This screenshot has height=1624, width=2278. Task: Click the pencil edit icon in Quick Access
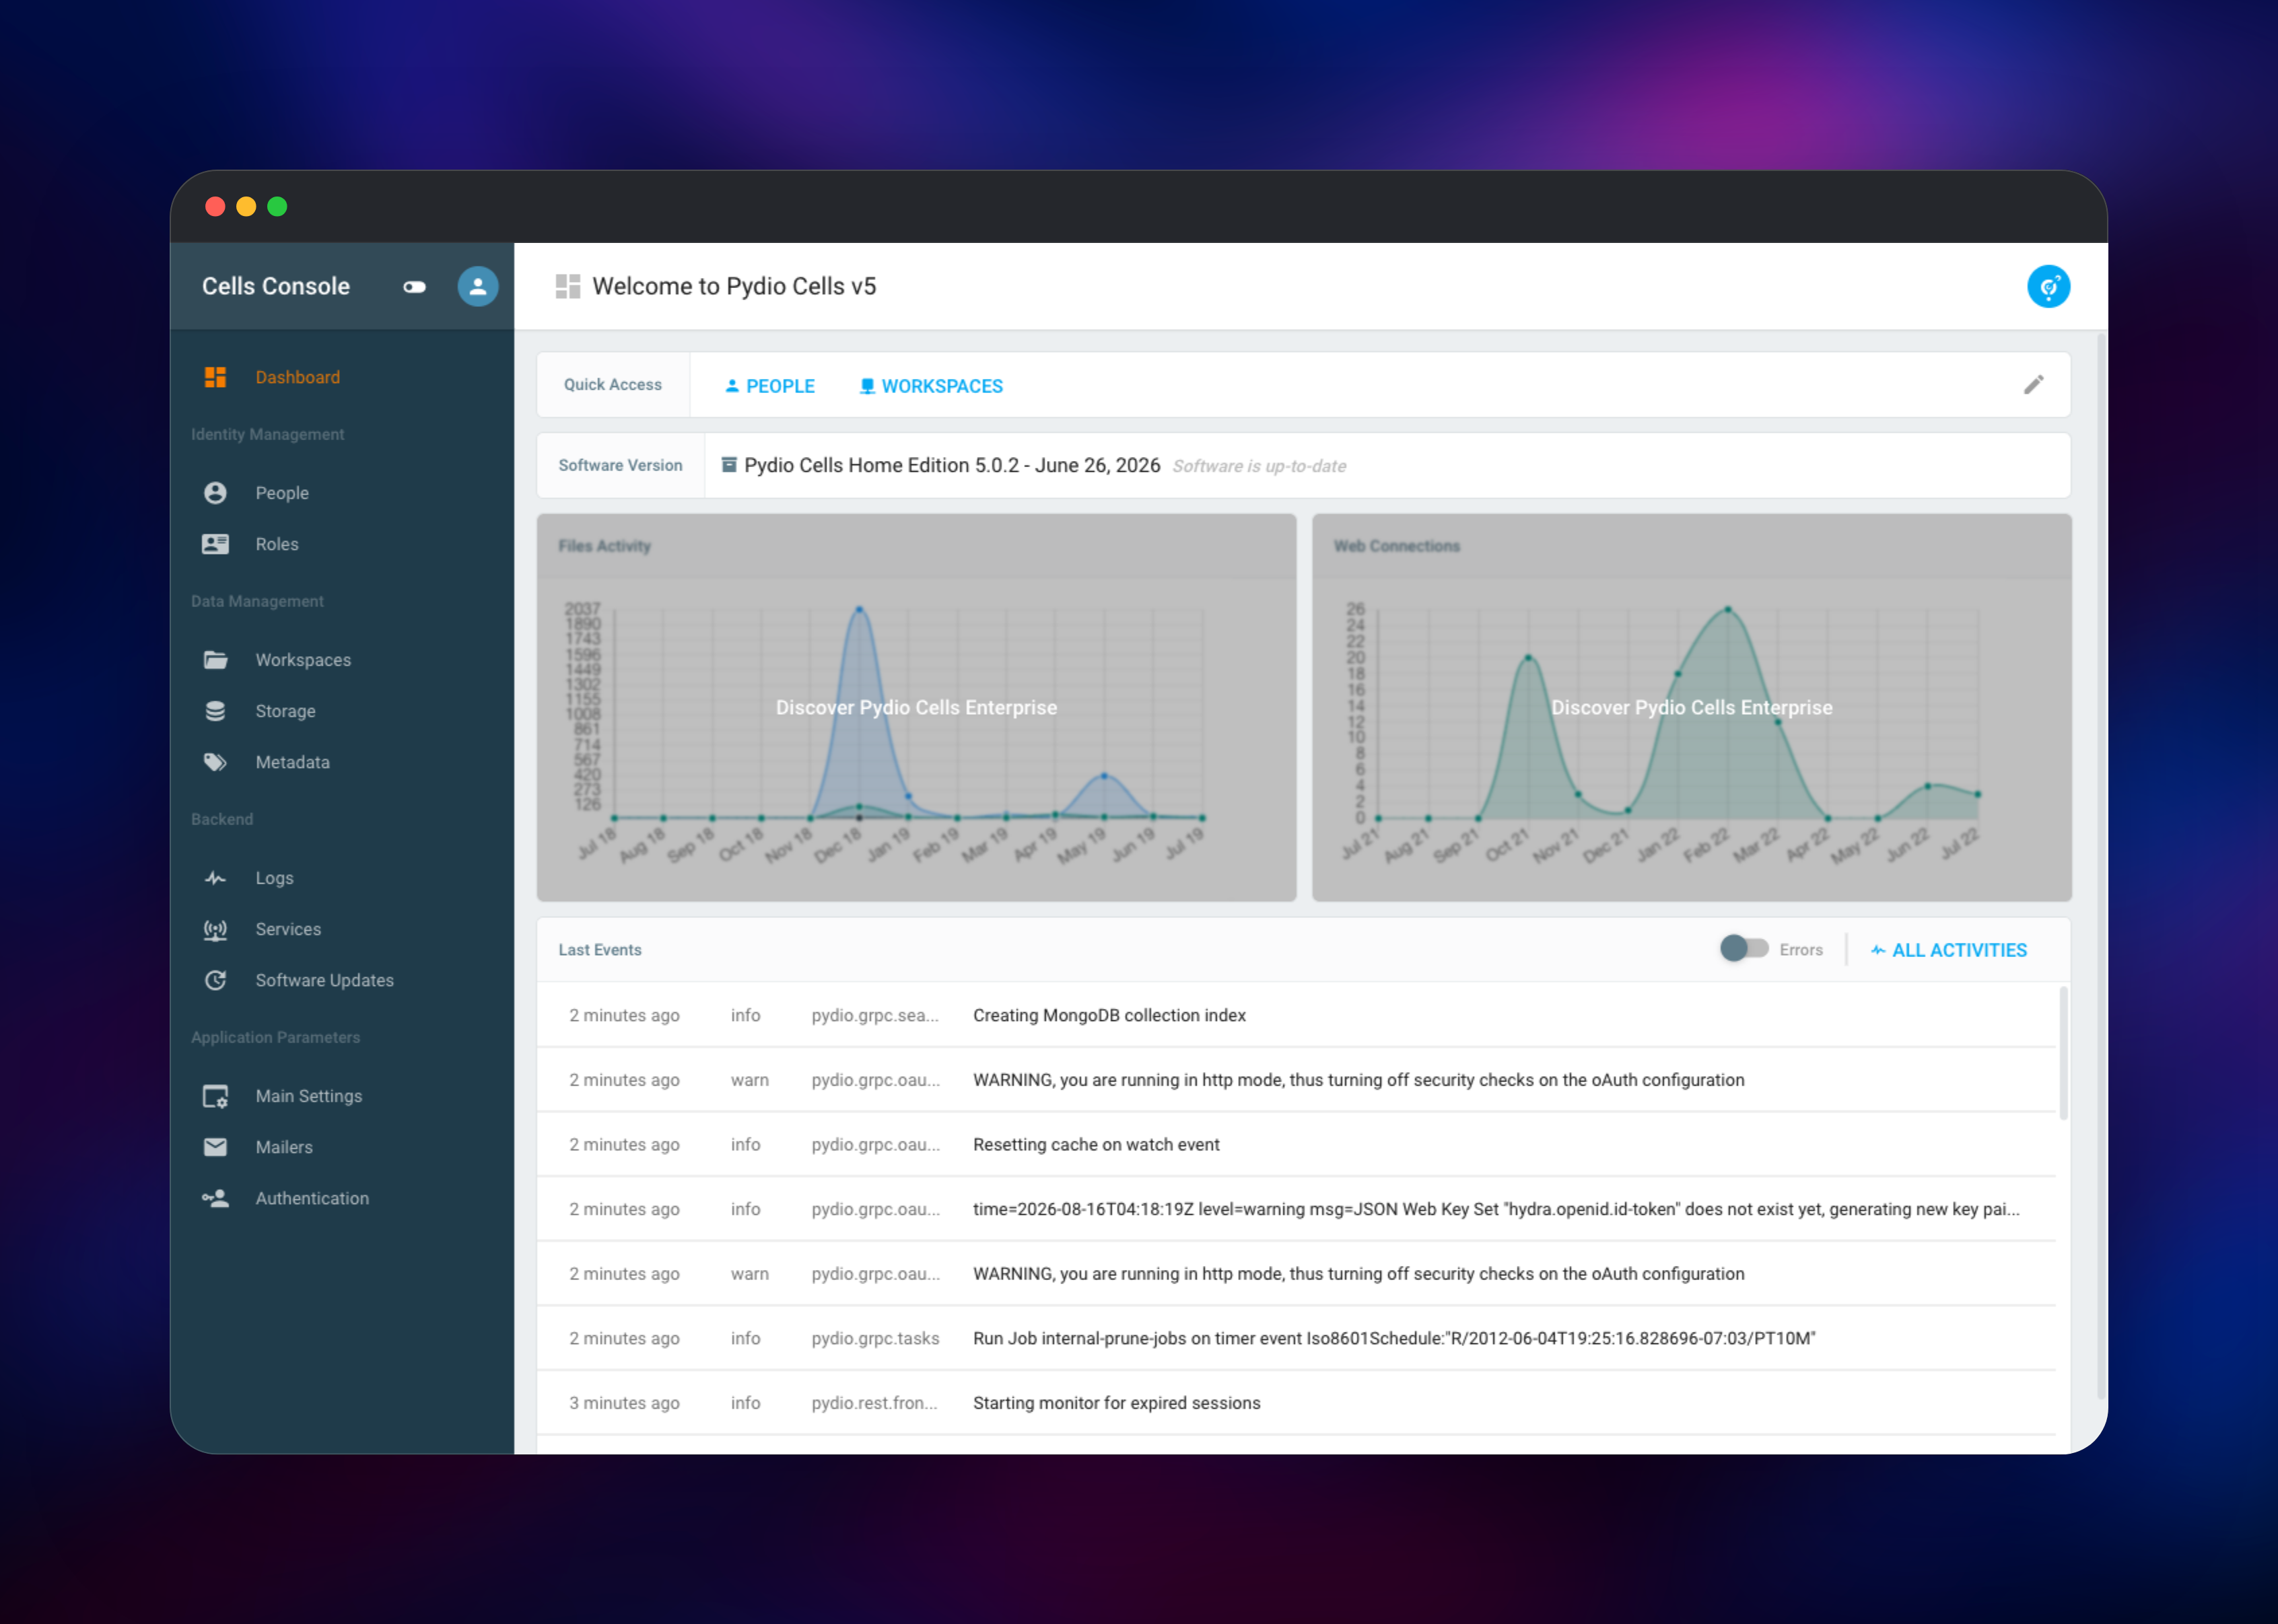tap(2034, 385)
